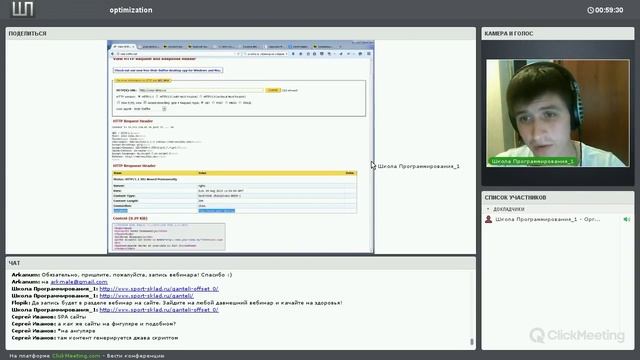Click the Status 301 Moved Permanently row
This screenshot has width=640, height=360.
(235, 179)
